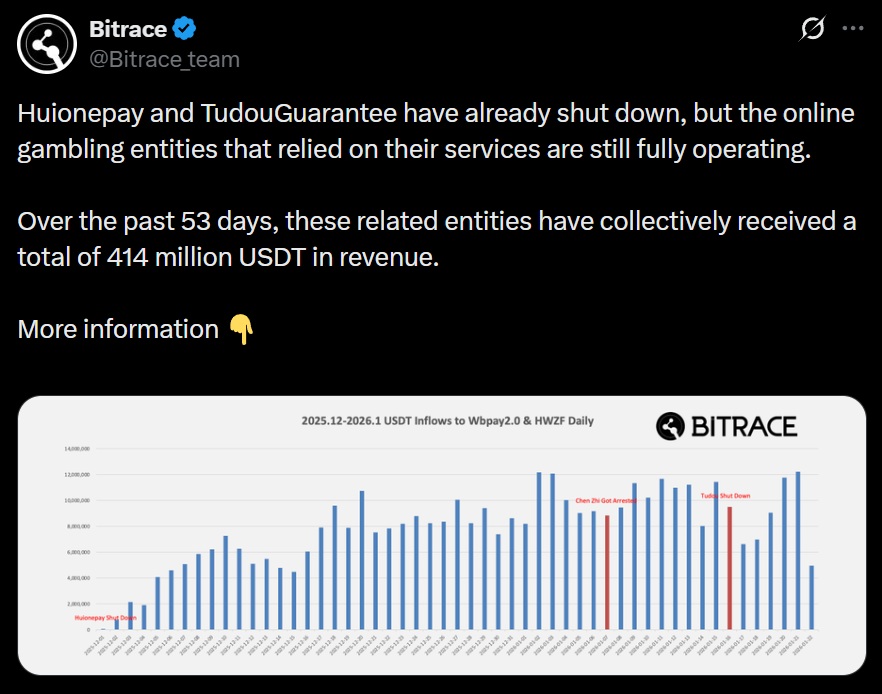Click the Grok slashed-circle icon top right

pos(810,30)
